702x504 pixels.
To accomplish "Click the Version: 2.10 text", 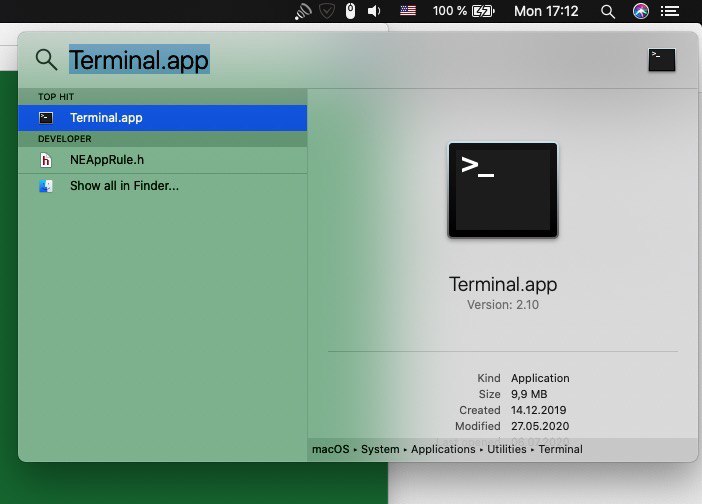I will (503, 305).
